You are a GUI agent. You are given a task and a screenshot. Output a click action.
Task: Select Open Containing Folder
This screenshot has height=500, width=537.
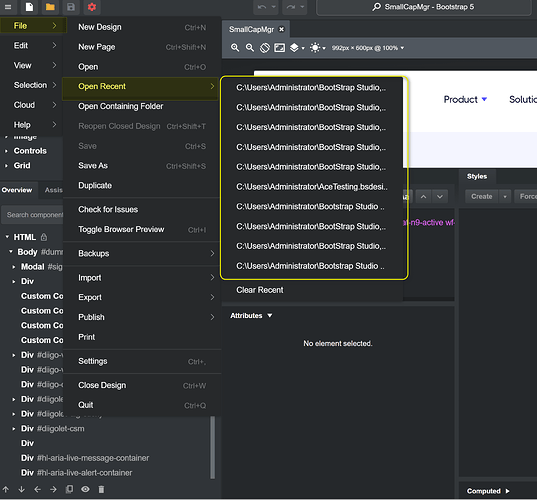tap(142, 106)
